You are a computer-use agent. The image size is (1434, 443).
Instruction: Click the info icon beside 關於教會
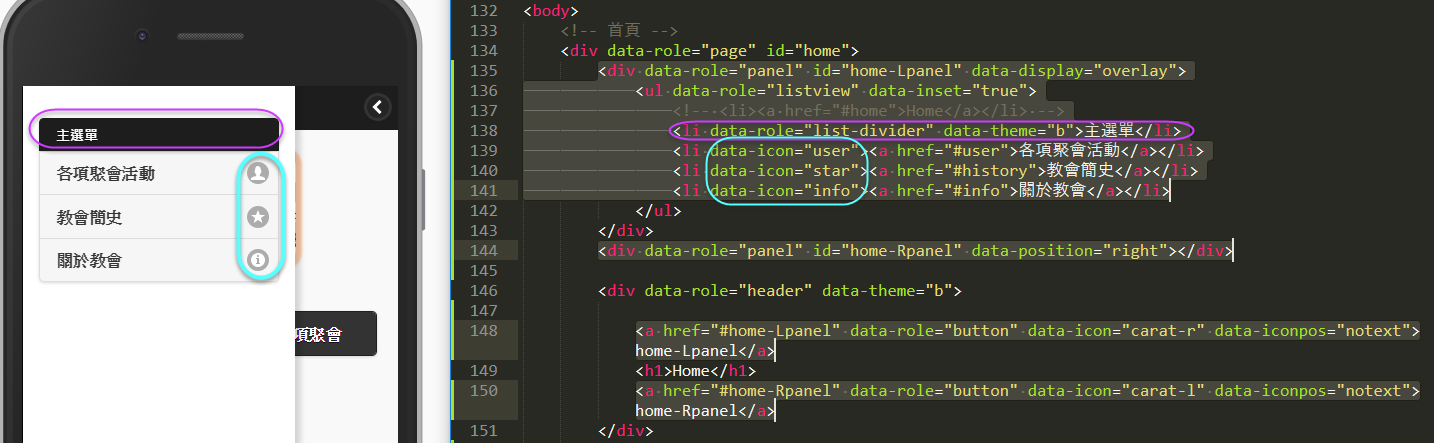click(x=258, y=261)
